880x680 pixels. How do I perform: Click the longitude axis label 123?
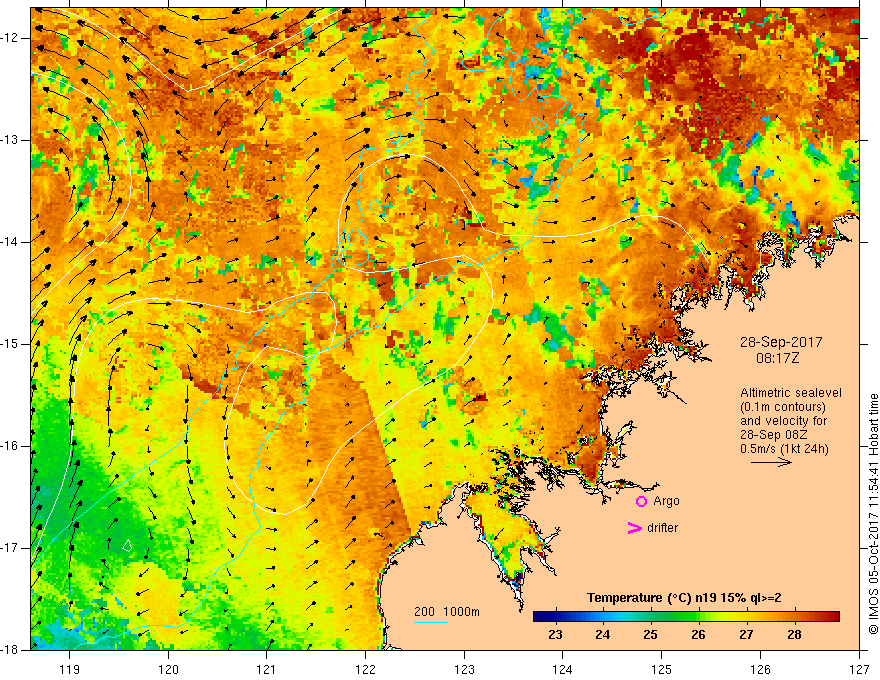[x=464, y=669]
